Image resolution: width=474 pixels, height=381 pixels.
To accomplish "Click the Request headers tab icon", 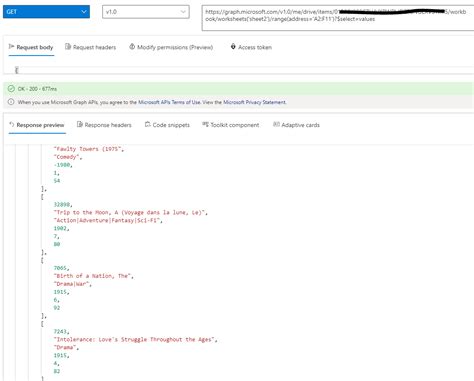I will tap(68, 47).
